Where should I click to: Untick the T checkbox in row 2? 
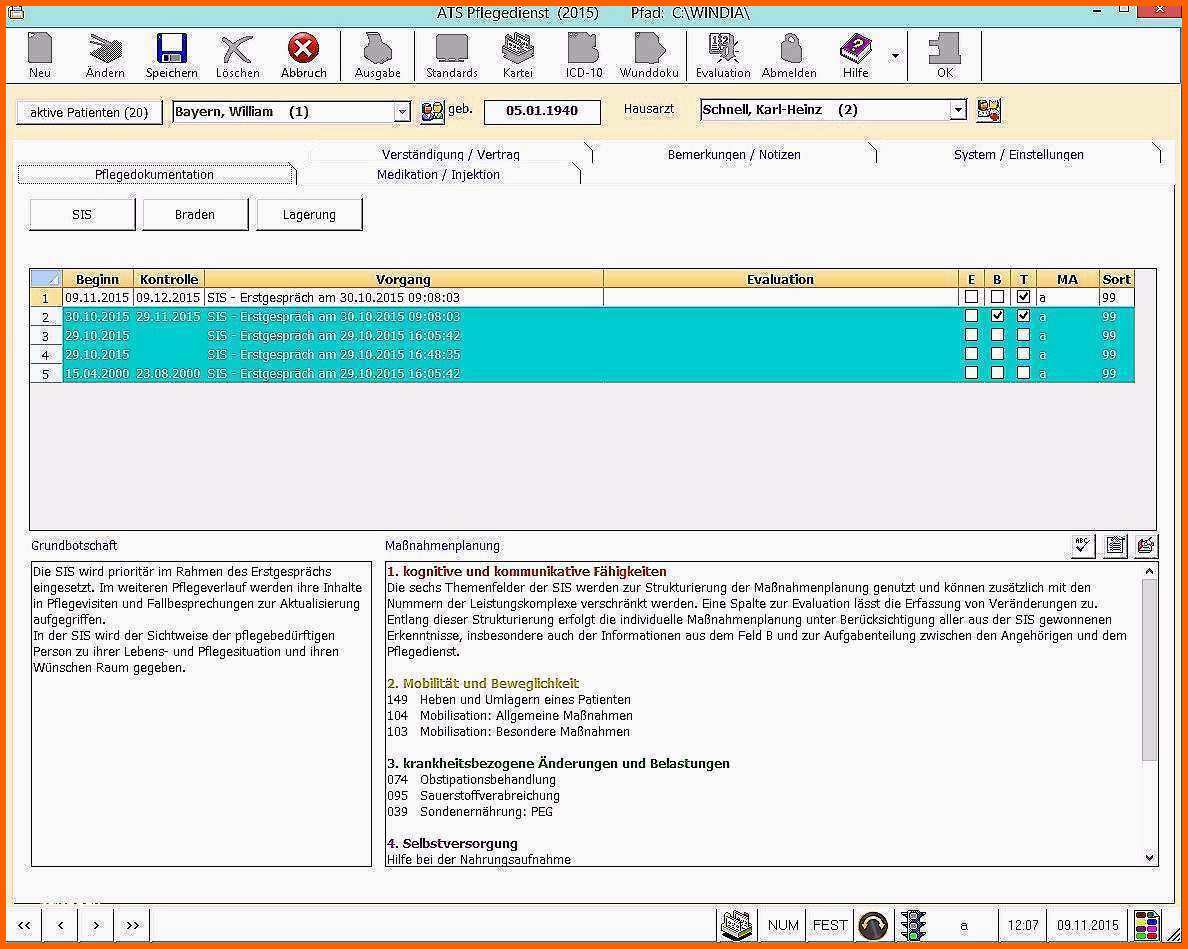point(1024,316)
